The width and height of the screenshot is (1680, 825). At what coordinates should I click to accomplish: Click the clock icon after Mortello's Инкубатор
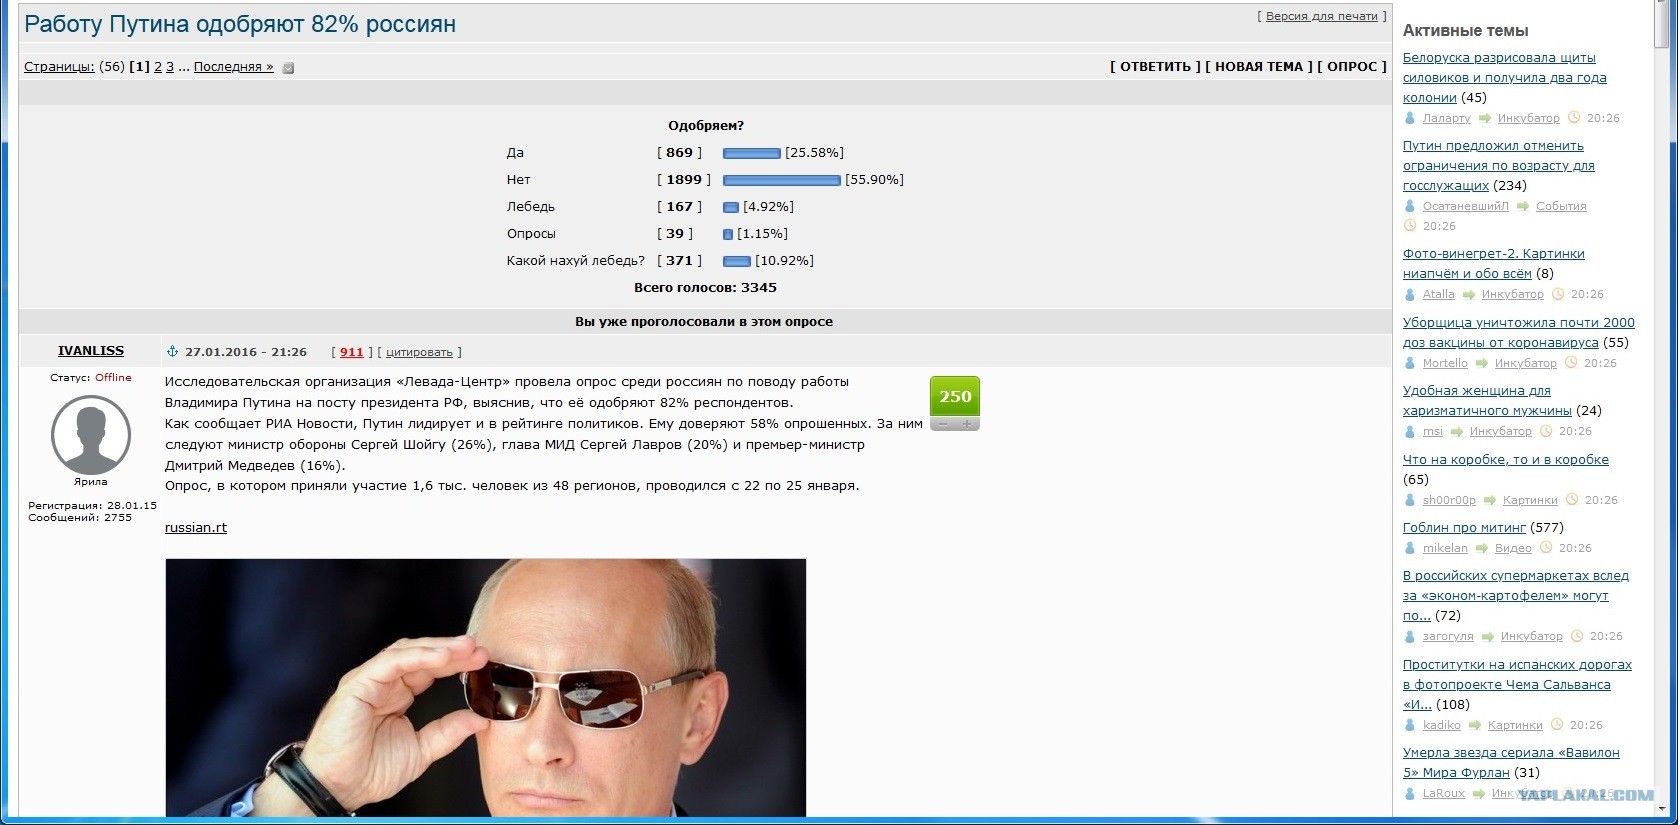coord(1572,363)
